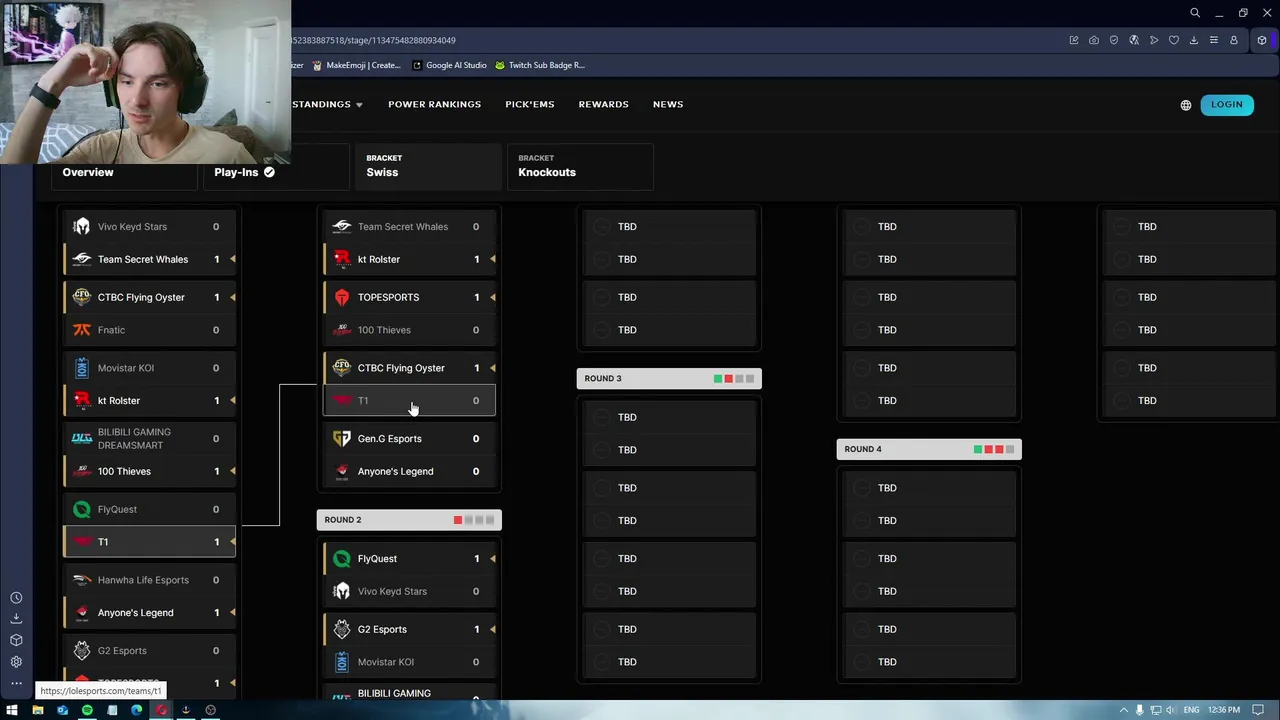Switch to the Play-Ins tab
Viewport: 1280px width, 720px height.
[275, 172]
